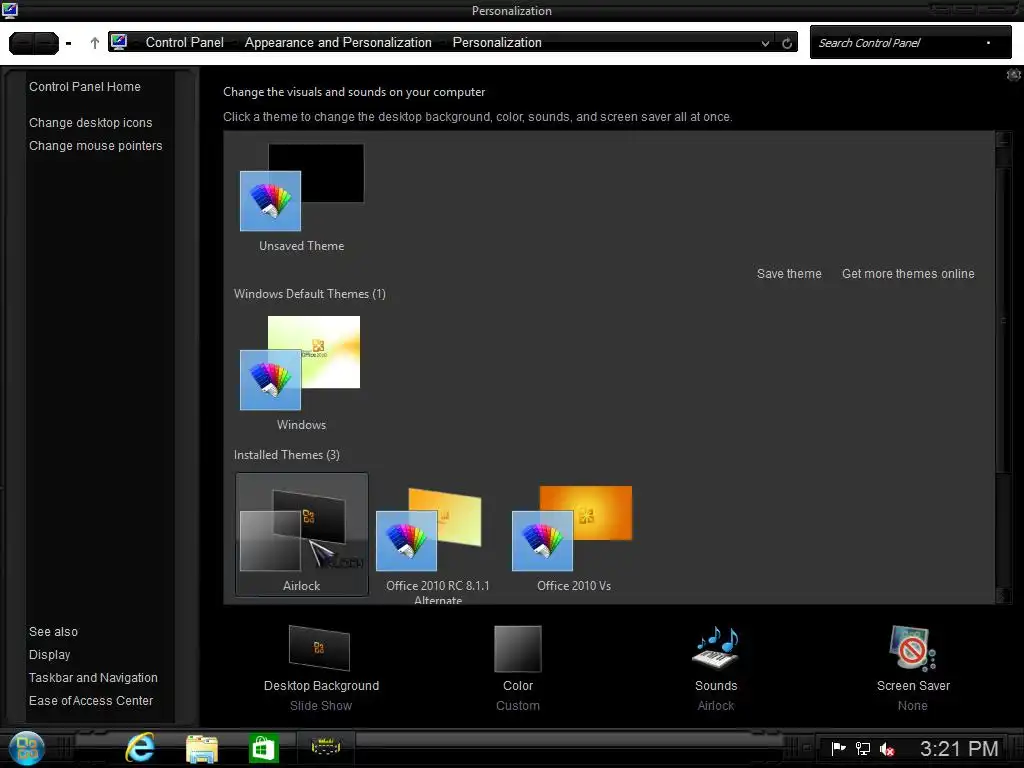
Task: Open Ease of Access Center link
Action: [91, 700]
